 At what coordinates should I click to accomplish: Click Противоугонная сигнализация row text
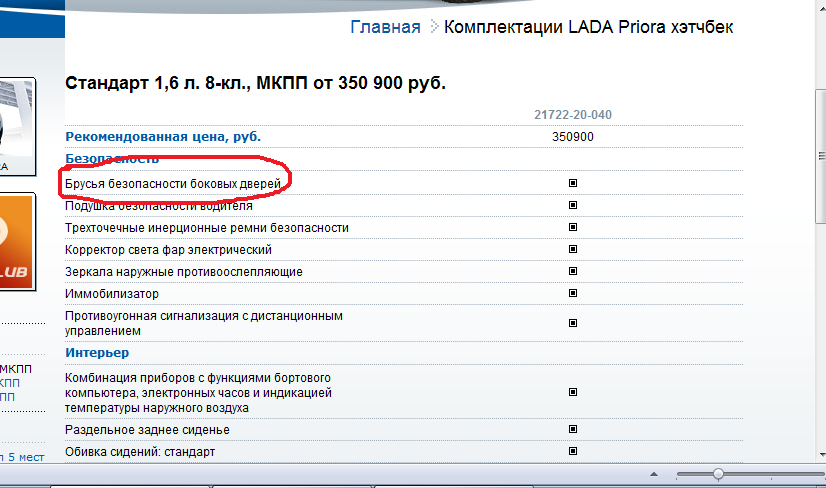coord(204,323)
